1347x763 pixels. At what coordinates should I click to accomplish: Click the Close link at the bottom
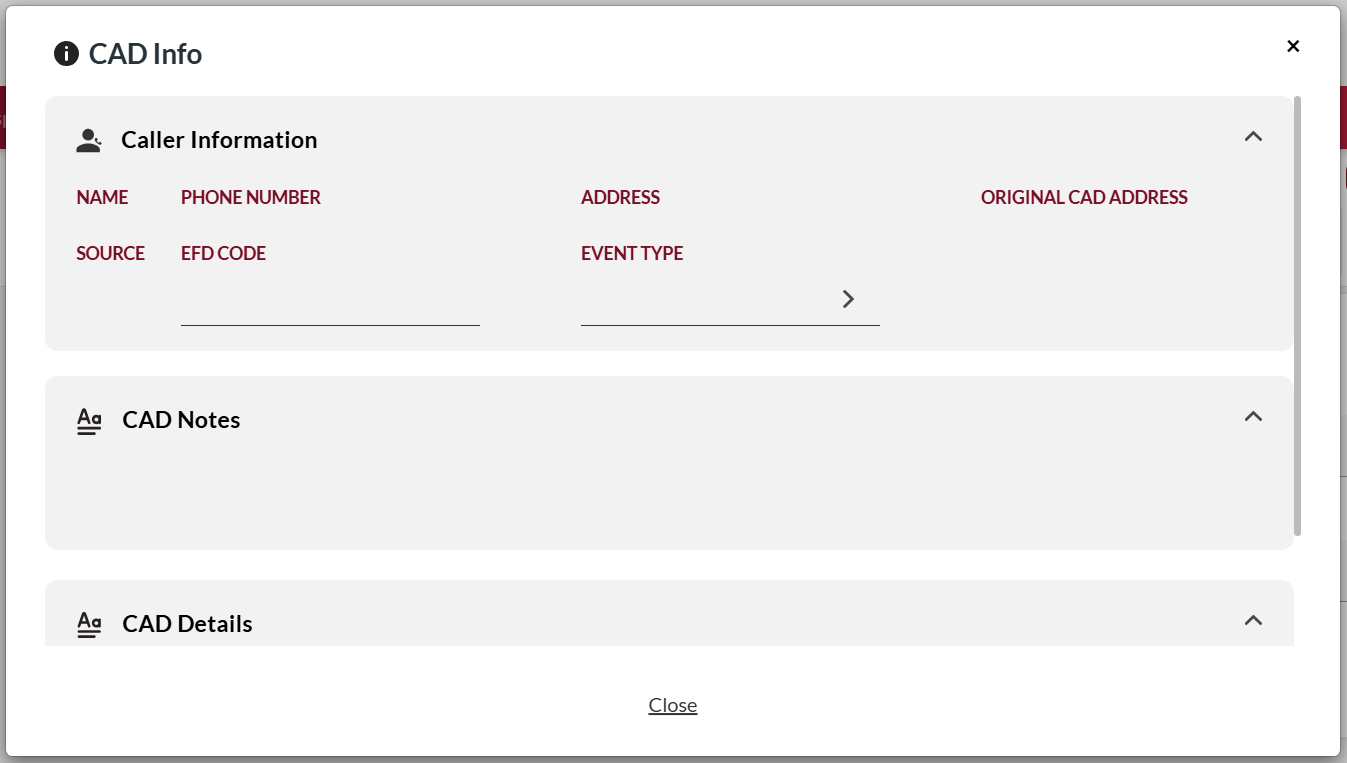[673, 705]
